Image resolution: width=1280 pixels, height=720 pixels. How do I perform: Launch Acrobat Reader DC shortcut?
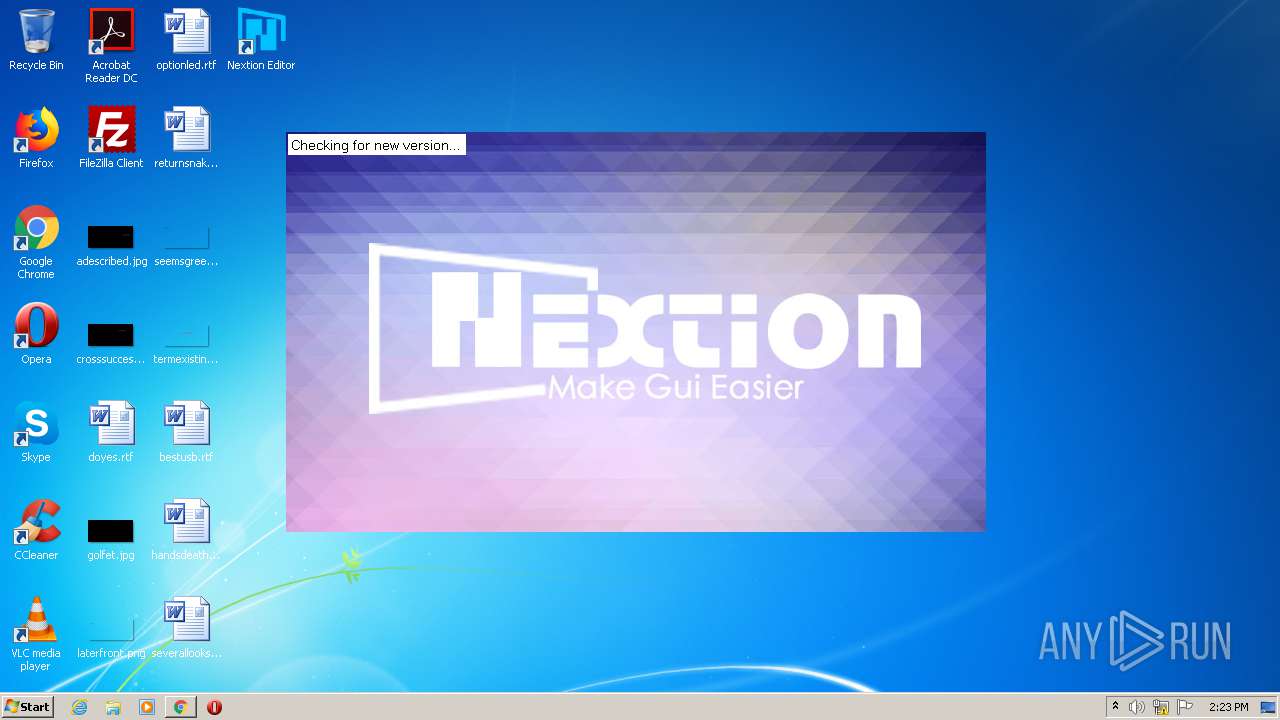(x=111, y=45)
